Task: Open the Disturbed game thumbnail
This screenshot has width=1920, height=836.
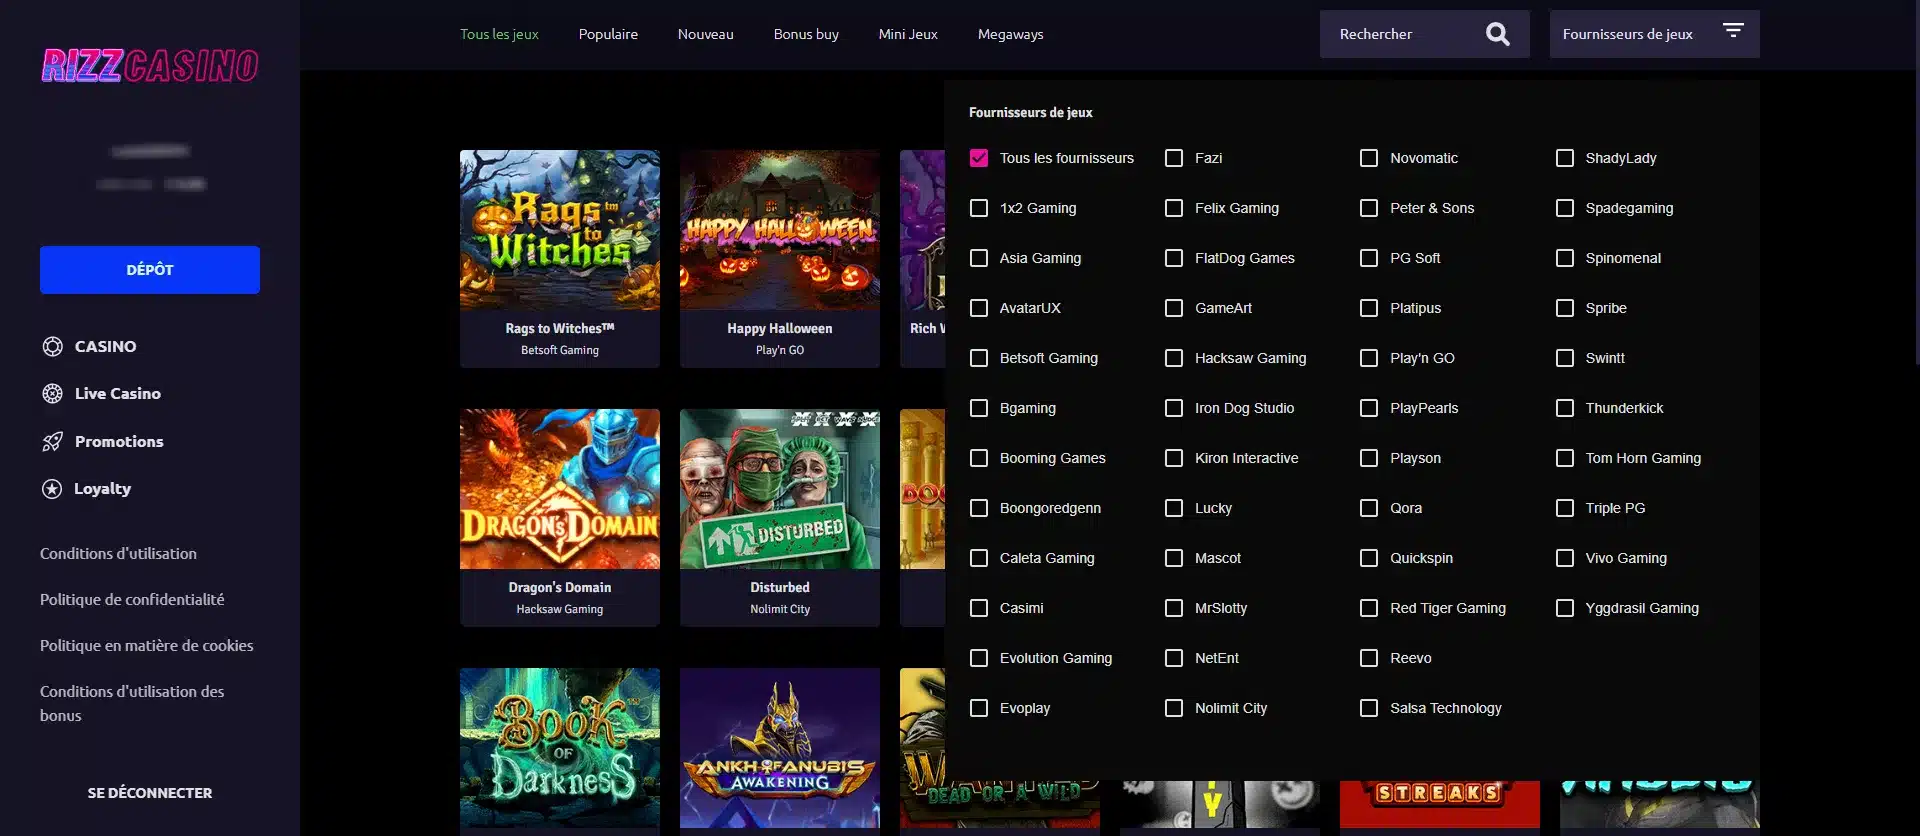Action: click(x=780, y=489)
